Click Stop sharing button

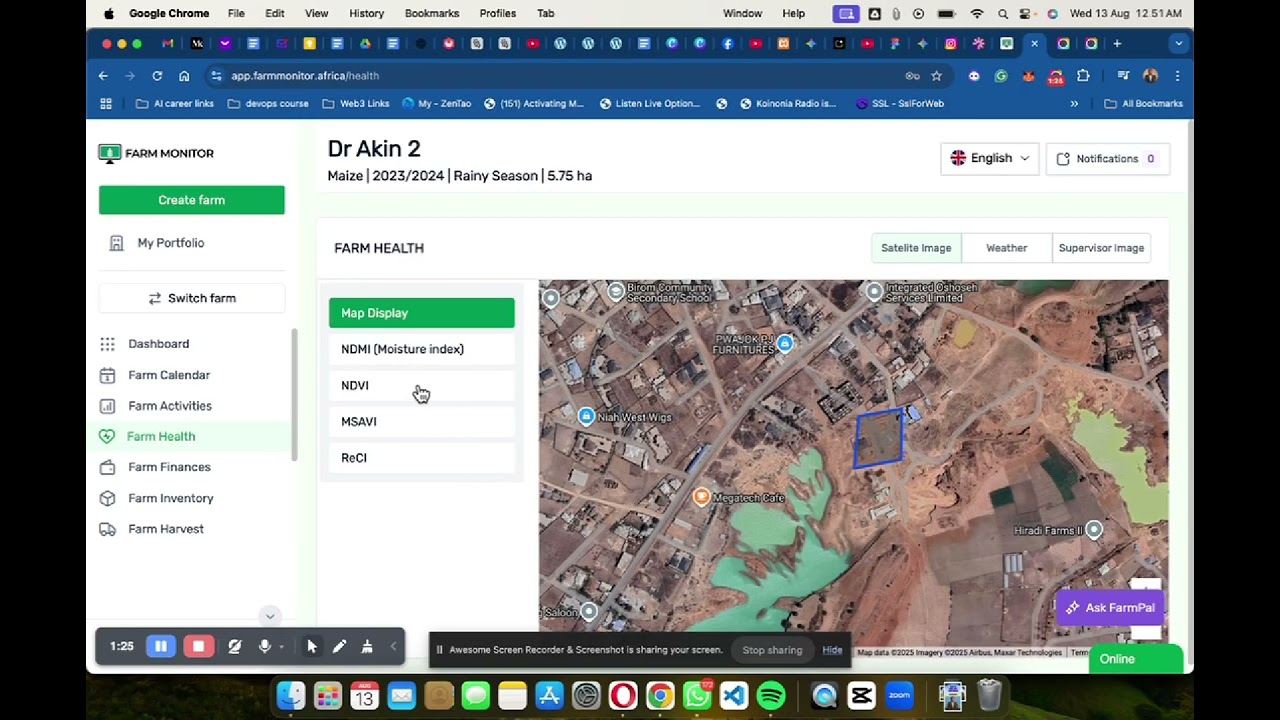772,650
